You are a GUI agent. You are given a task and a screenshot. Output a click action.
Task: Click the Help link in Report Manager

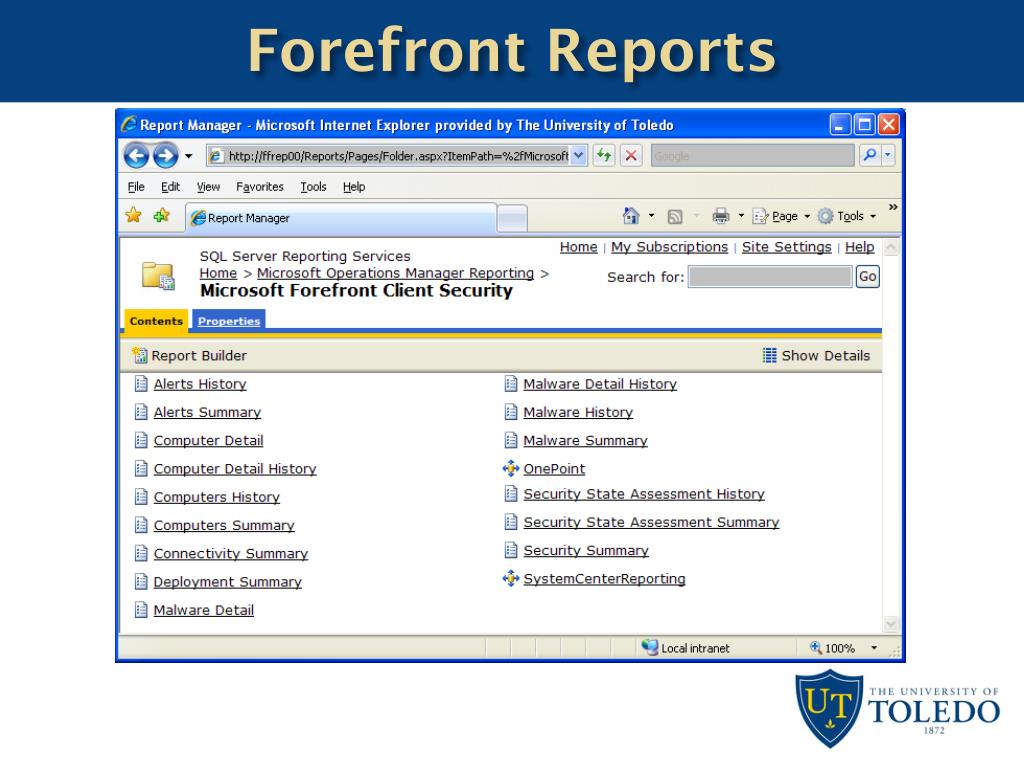coord(859,247)
